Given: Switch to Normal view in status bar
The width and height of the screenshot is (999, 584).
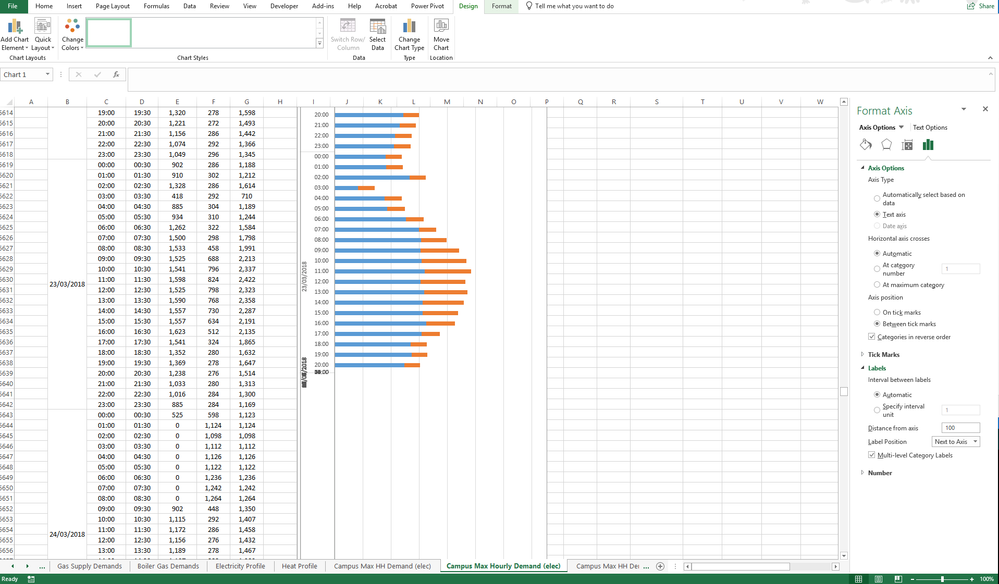Looking at the screenshot, I should (x=858, y=579).
